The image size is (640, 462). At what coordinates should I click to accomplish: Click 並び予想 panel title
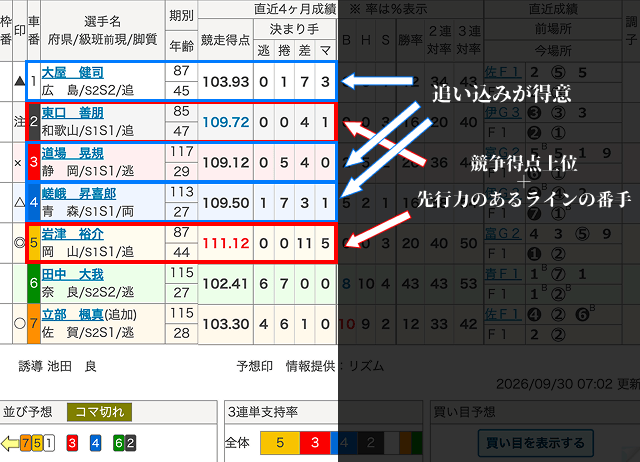(x=27, y=412)
